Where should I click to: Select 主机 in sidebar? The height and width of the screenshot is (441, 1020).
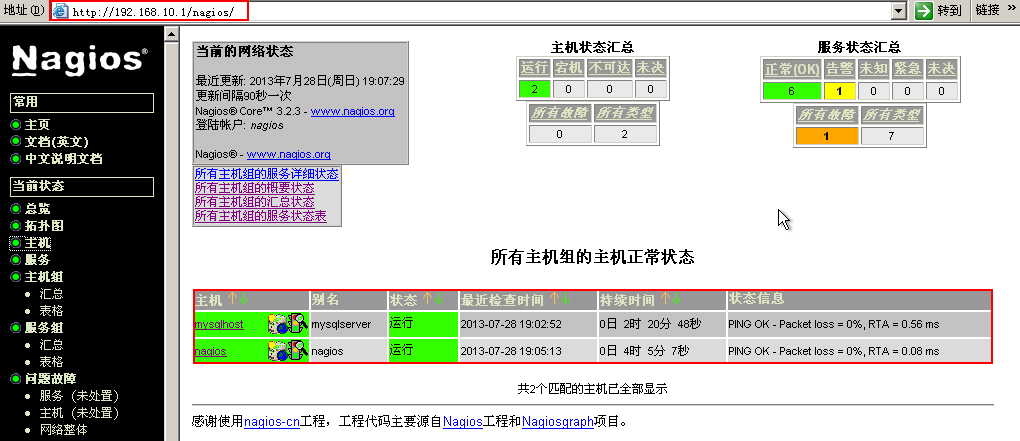click(x=37, y=243)
